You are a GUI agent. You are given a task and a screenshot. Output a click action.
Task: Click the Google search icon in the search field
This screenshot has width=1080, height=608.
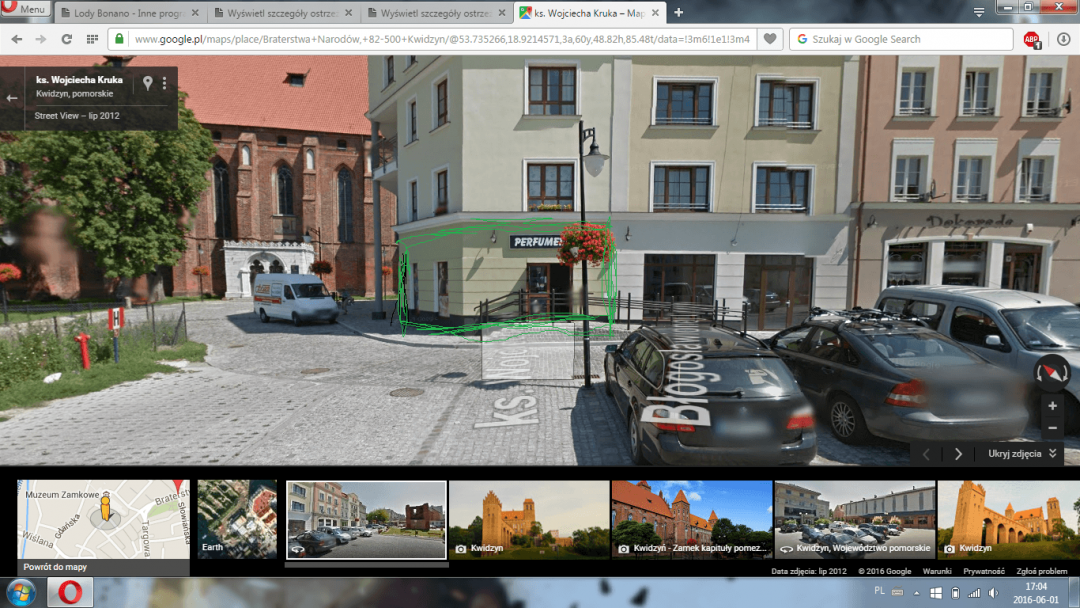[x=801, y=40]
